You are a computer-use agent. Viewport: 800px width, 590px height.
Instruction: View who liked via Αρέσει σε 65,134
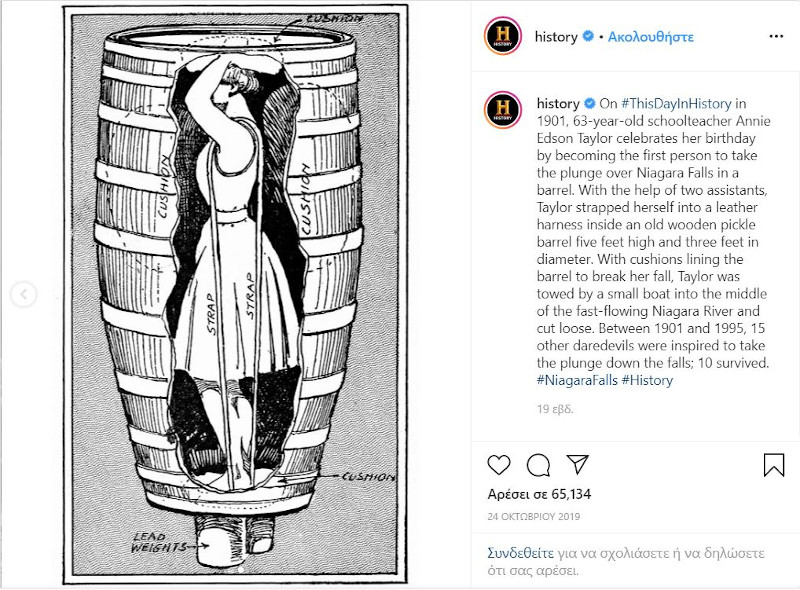click(539, 494)
